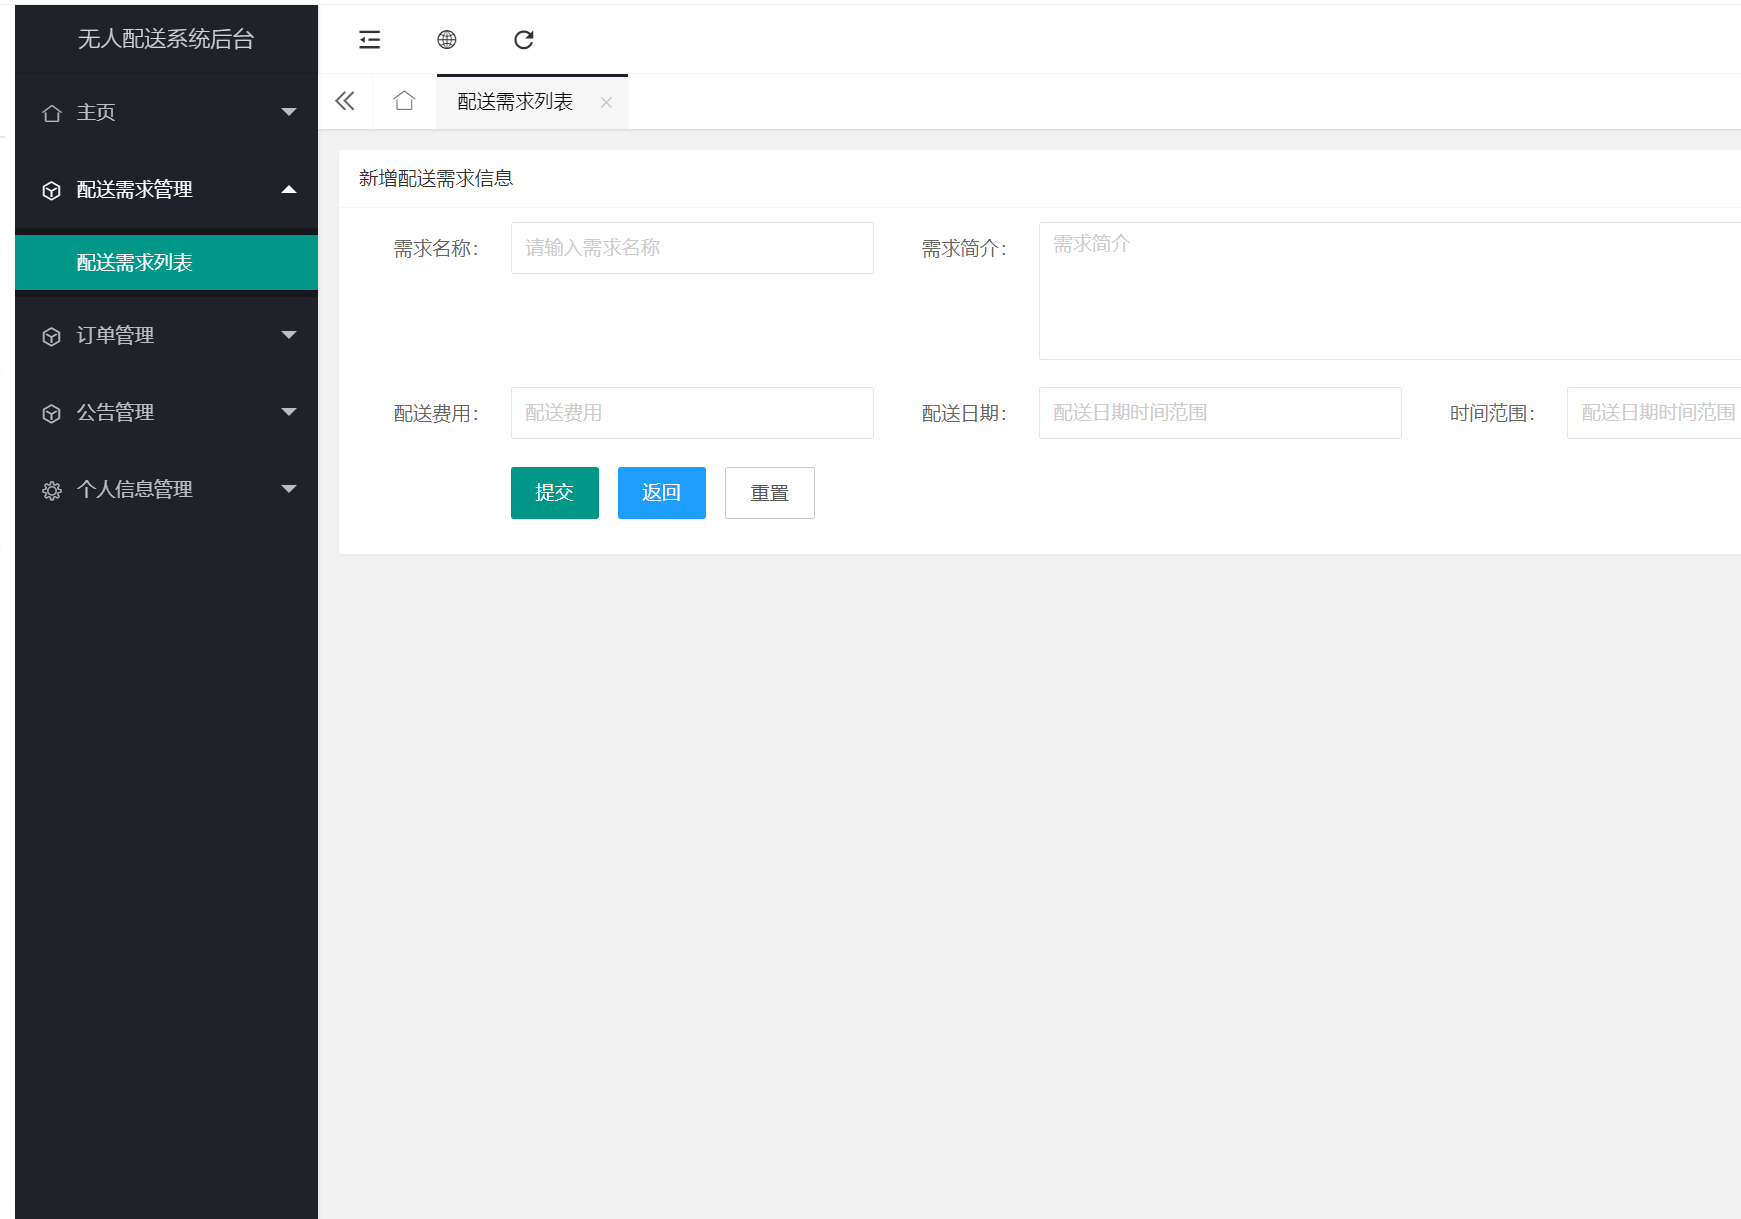Click the 重置 reset button
1741x1219 pixels.
pos(770,493)
